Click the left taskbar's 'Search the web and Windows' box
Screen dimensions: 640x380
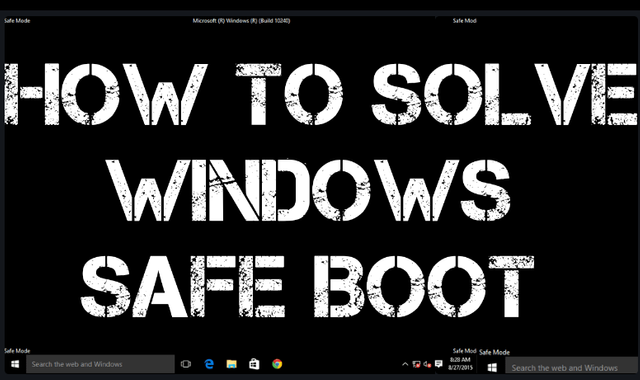[100, 364]
